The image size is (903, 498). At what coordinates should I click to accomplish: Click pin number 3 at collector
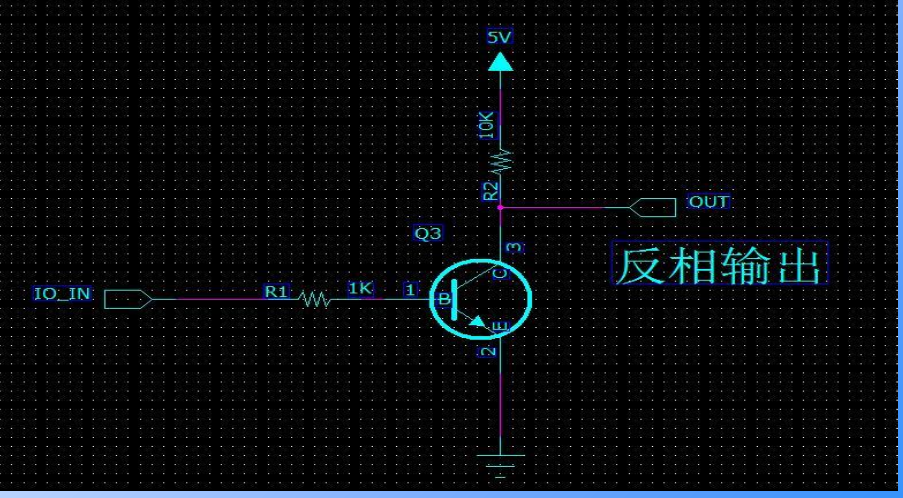point(515,248)
